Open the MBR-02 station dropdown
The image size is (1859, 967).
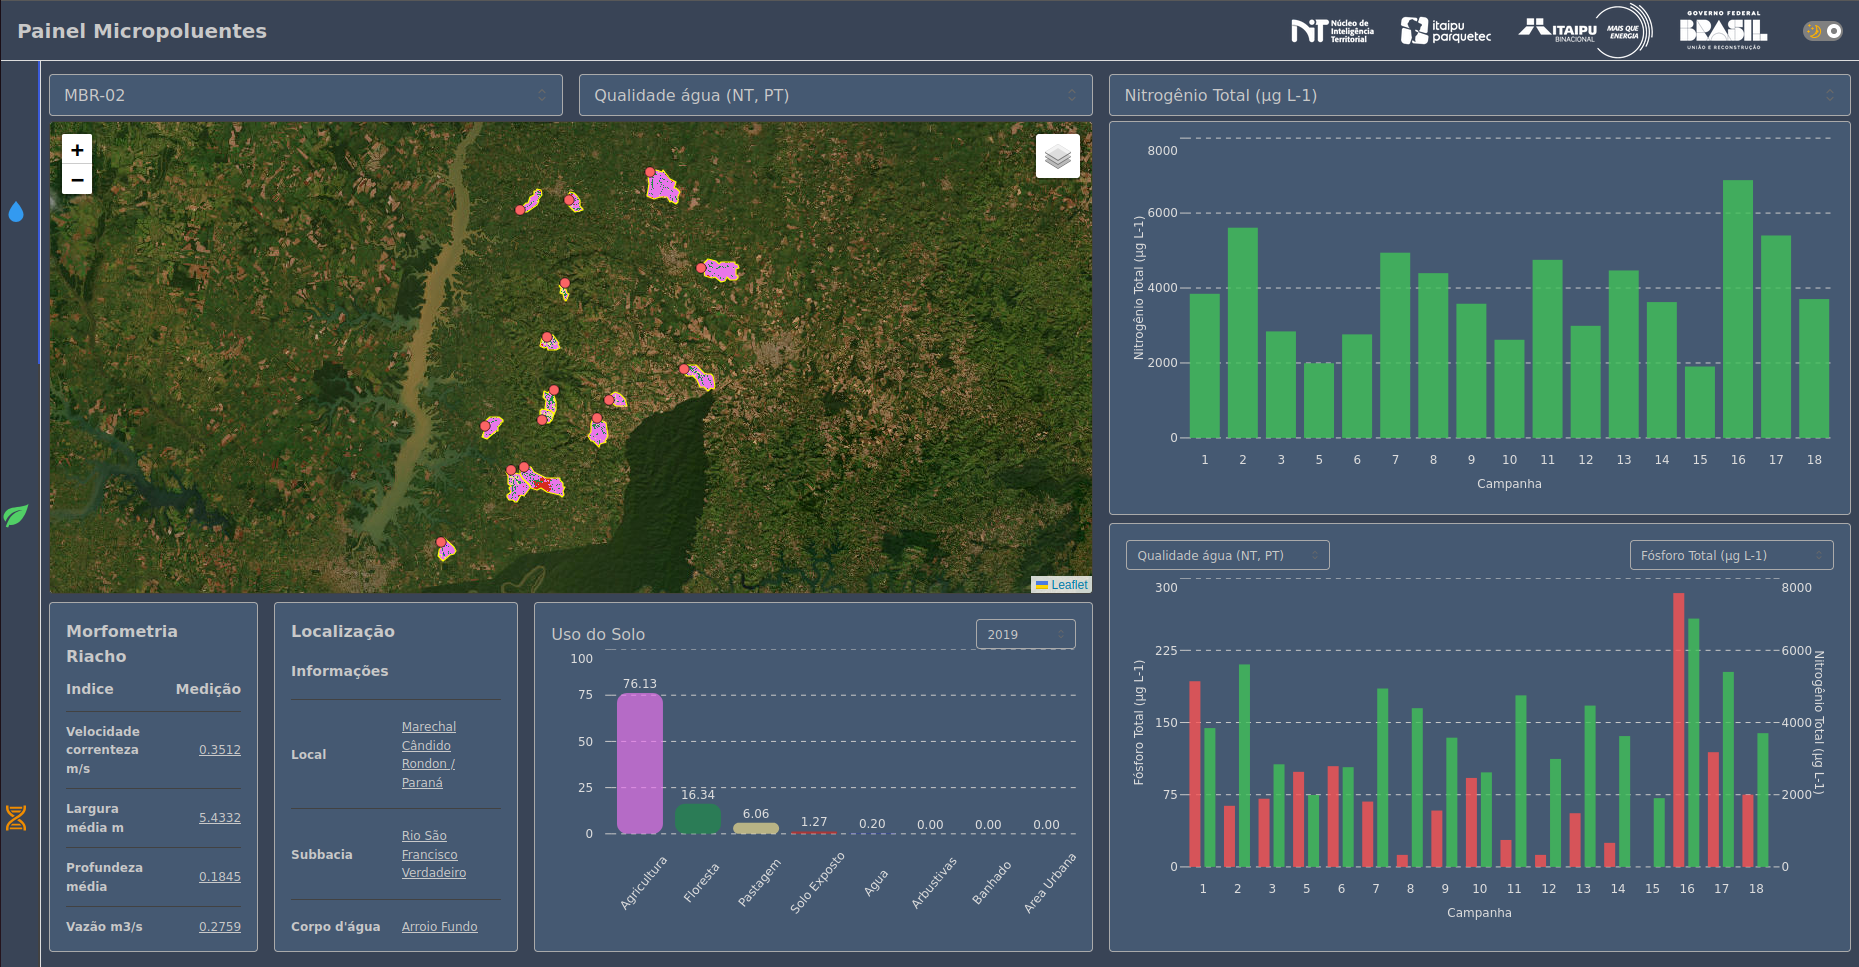[305, 95]
